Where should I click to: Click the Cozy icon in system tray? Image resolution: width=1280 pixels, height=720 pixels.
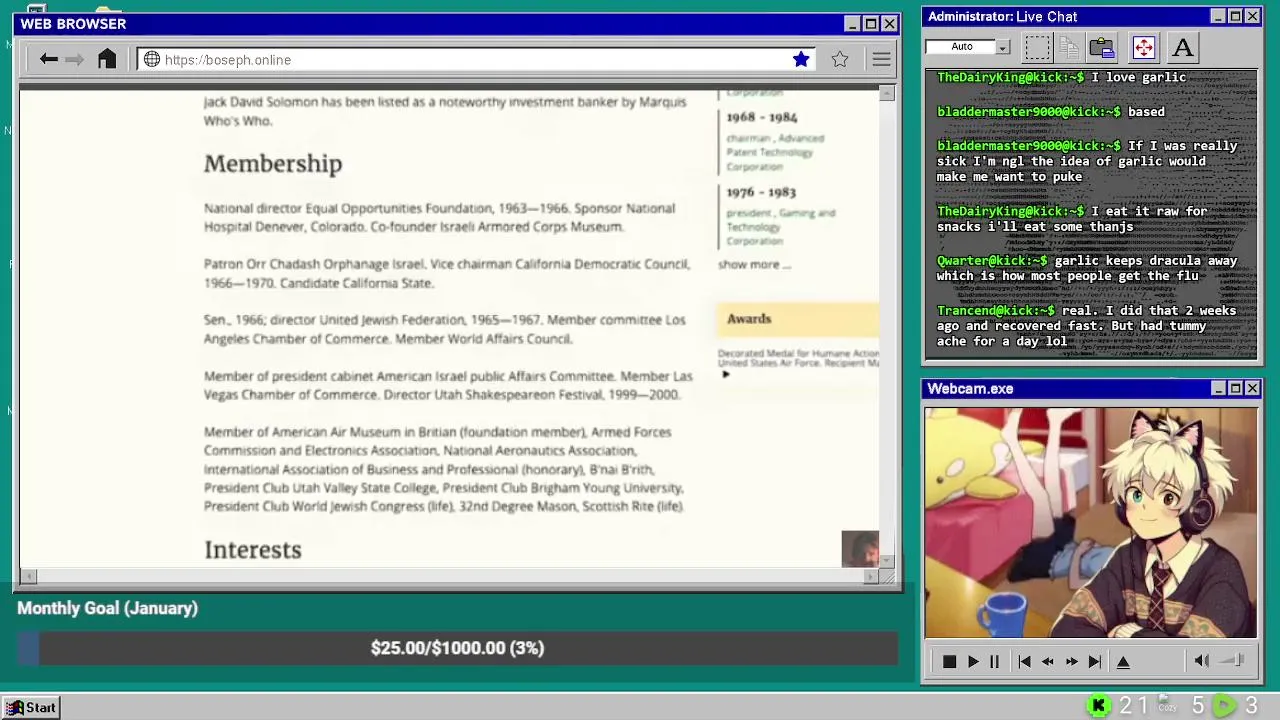click(1167, 704)
